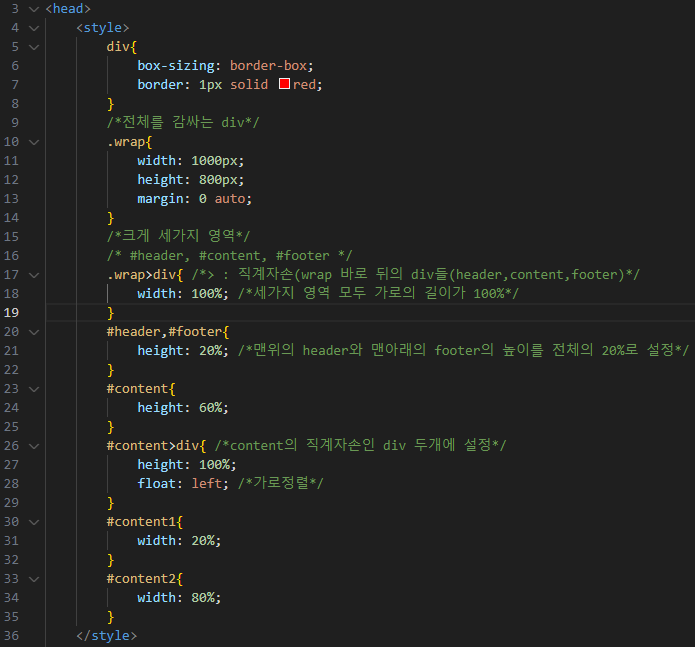
Task: Fold the .wrap rule on line 10
Action: coord(34,142)
